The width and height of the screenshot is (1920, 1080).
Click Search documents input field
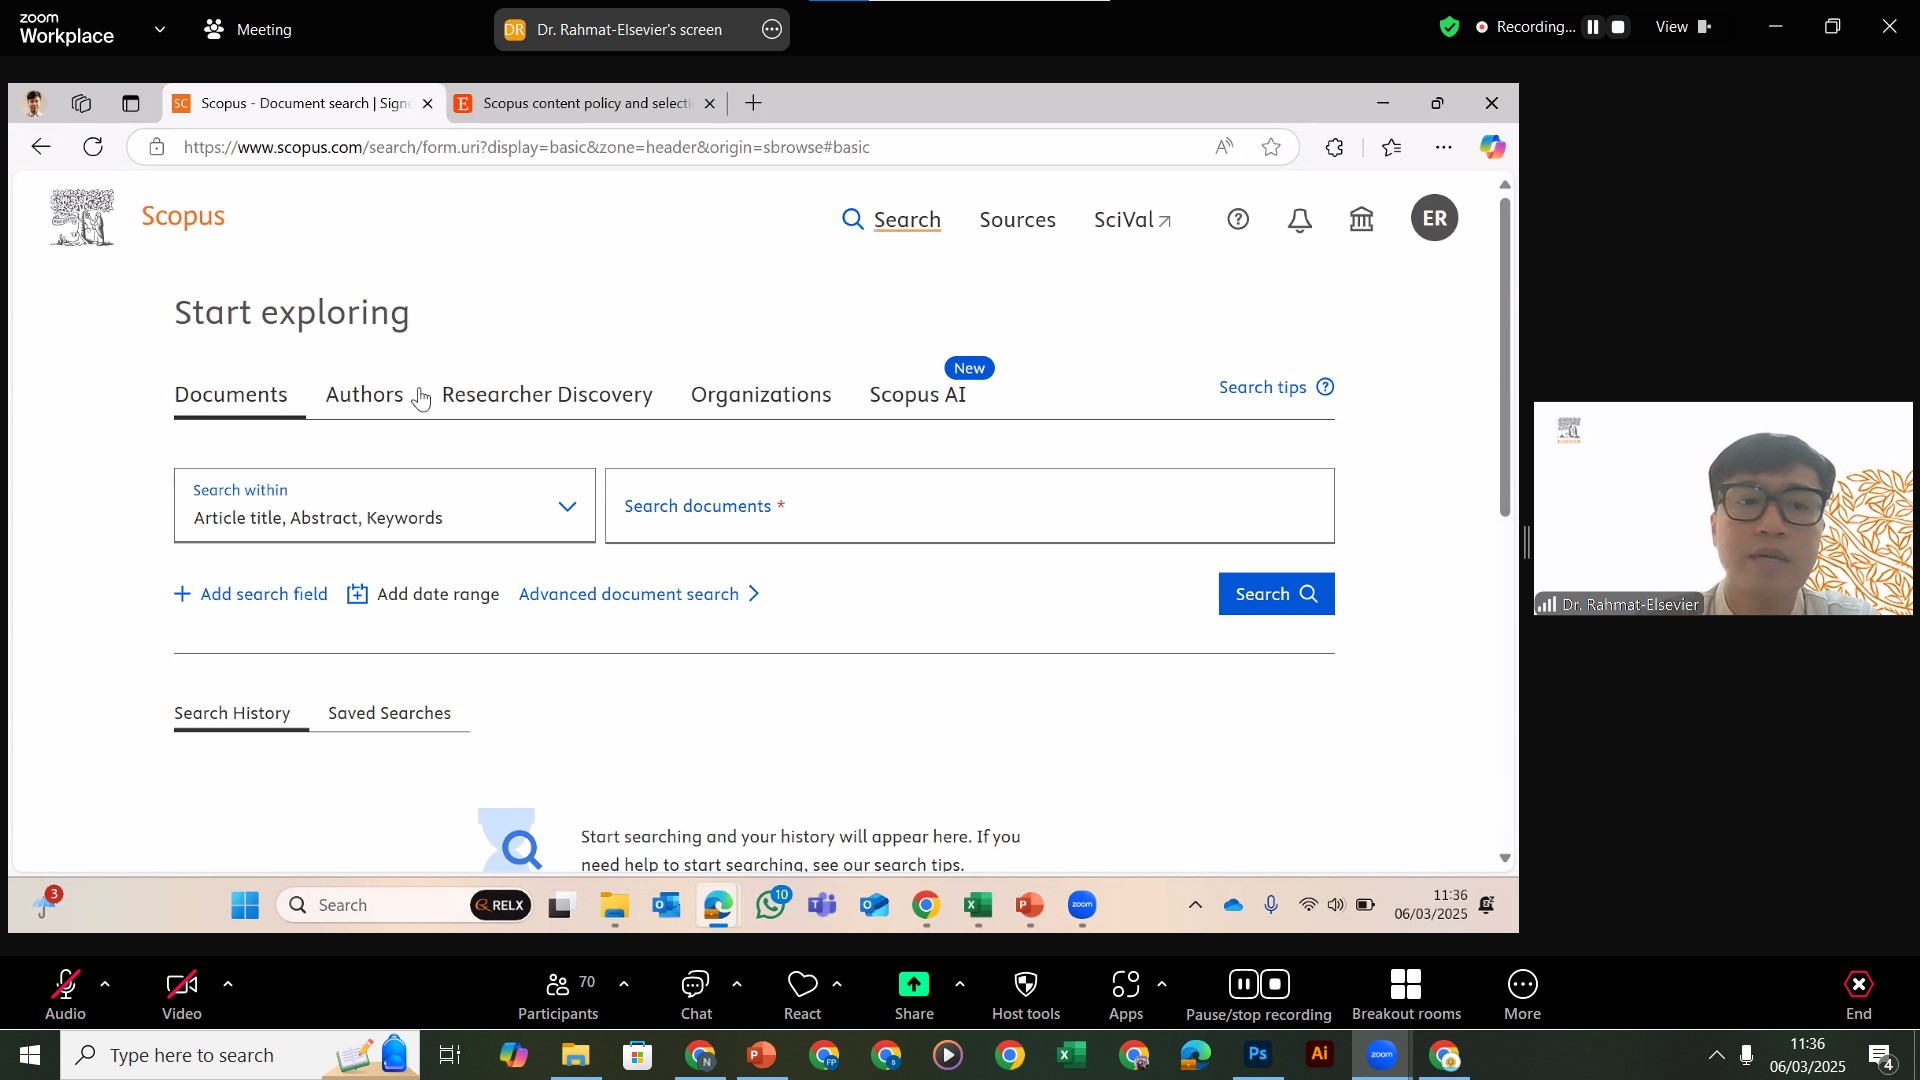[969, 506]
